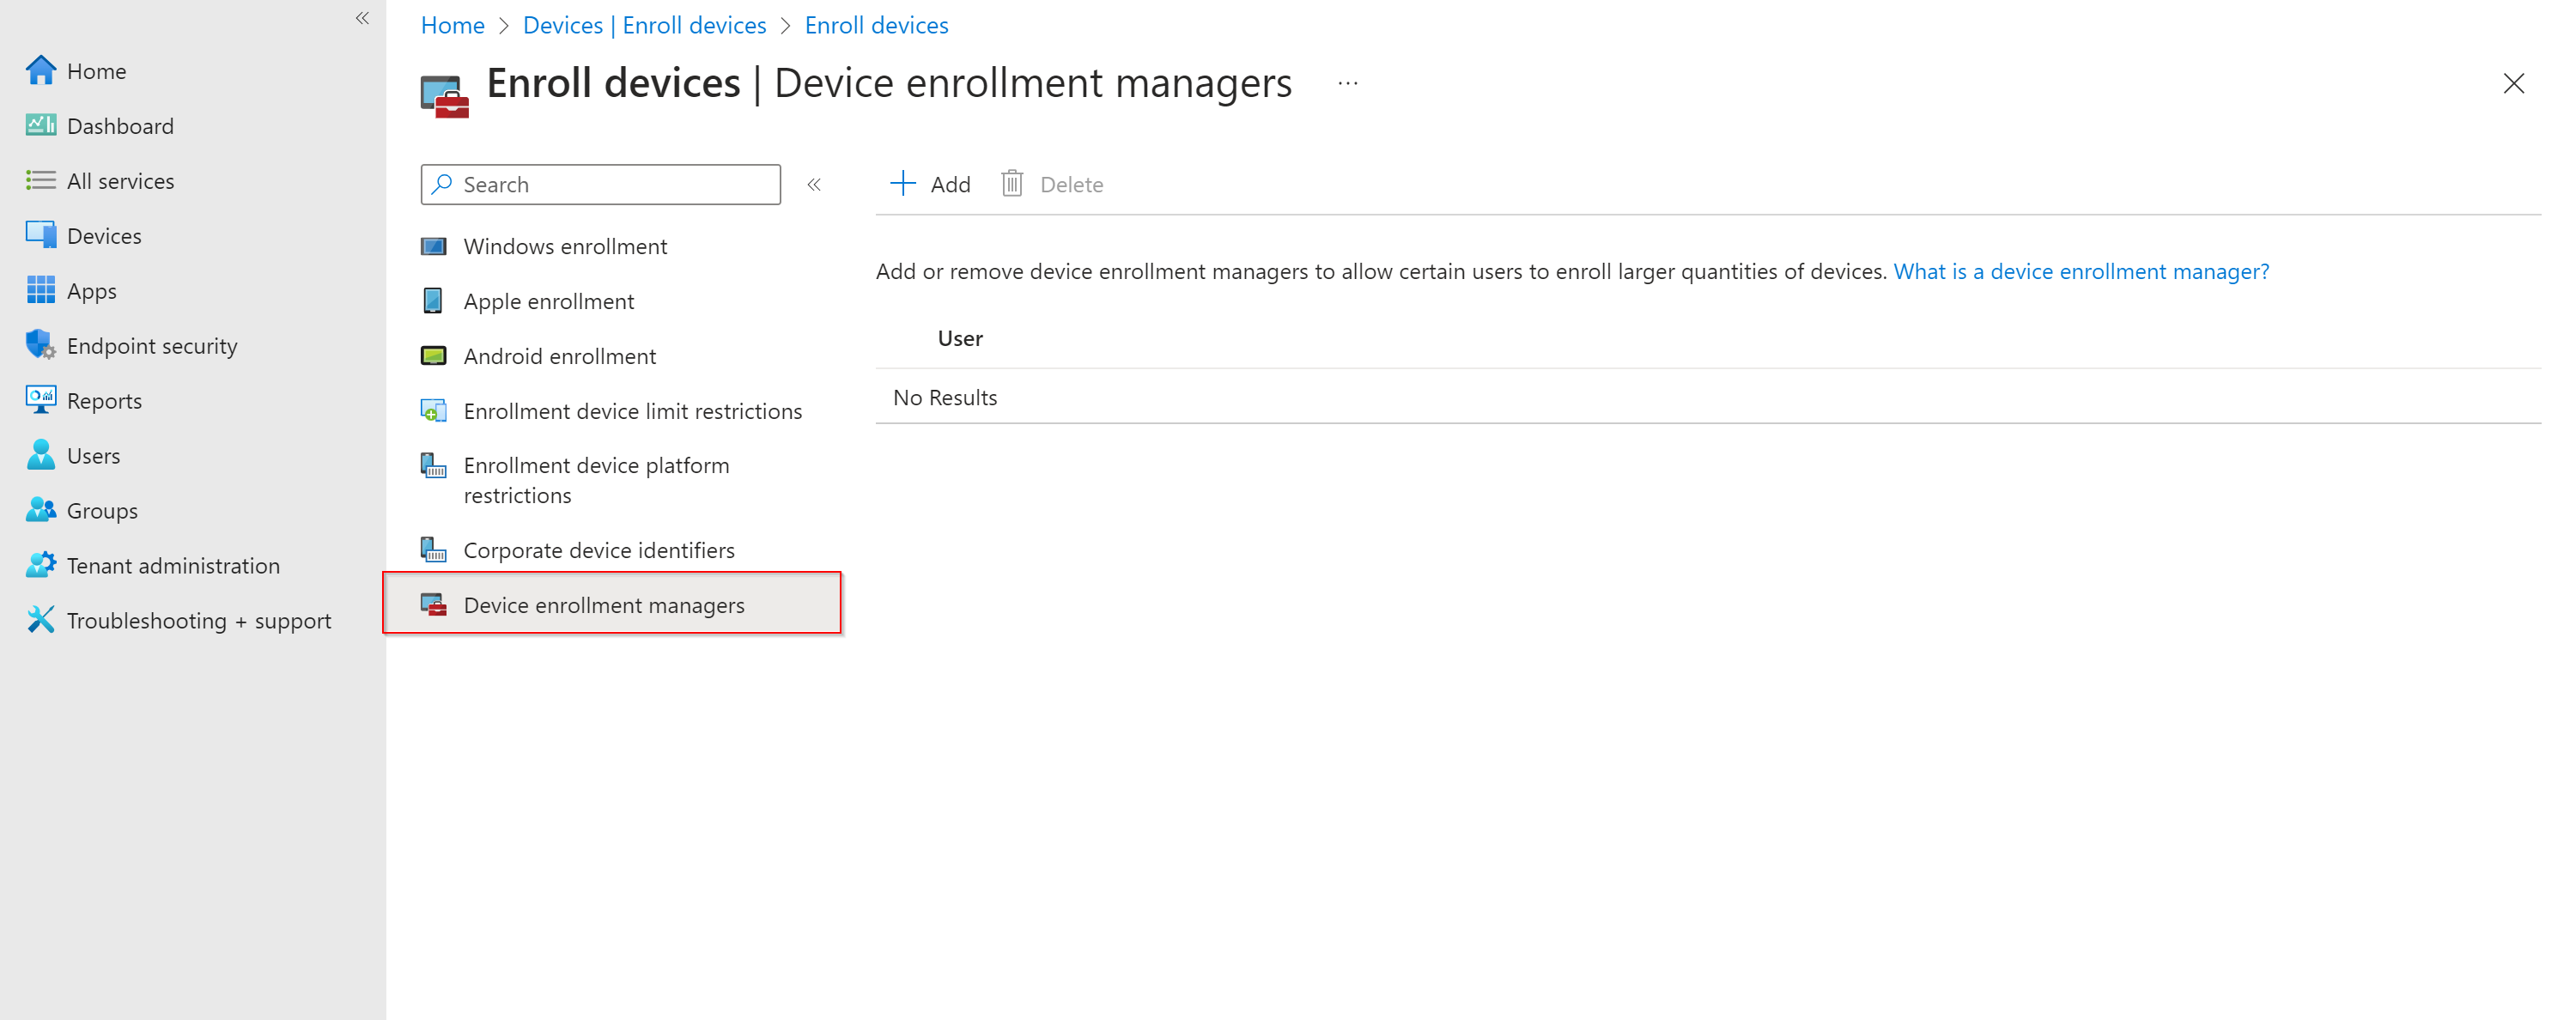Add a new device enrollment manager
The height and width of the screenshot is (1020, 2576).
929,184
